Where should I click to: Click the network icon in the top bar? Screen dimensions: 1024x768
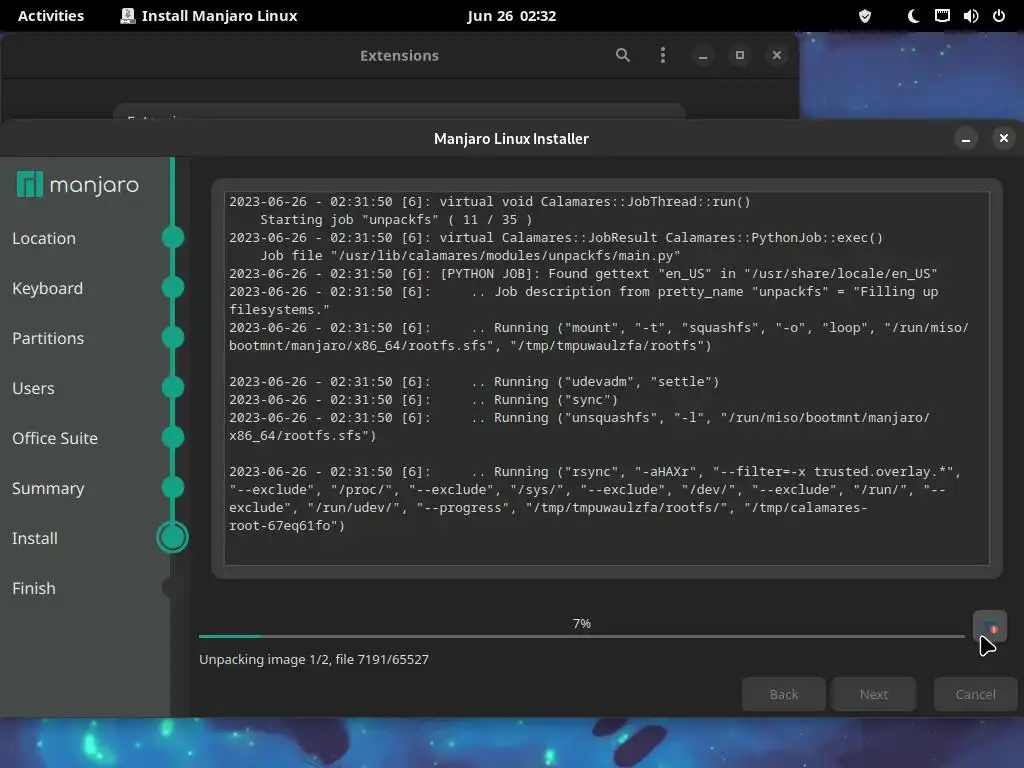(x=942, y=16)
